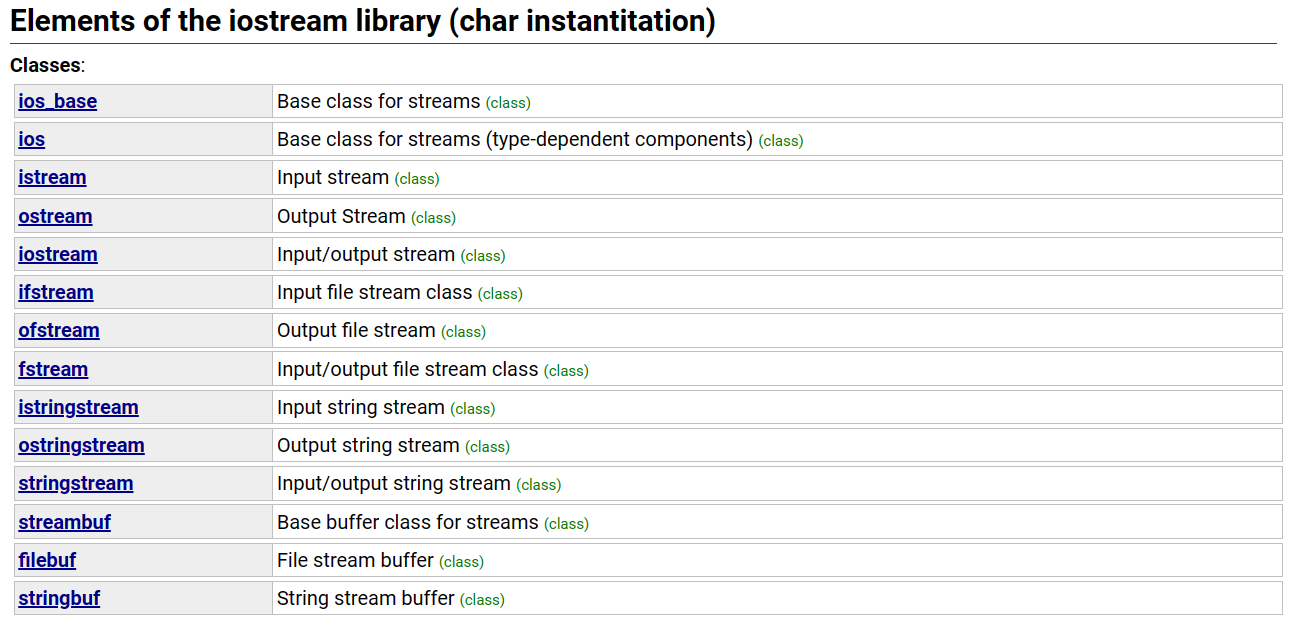
Task: Select the ifstream link
Action: 55,292
